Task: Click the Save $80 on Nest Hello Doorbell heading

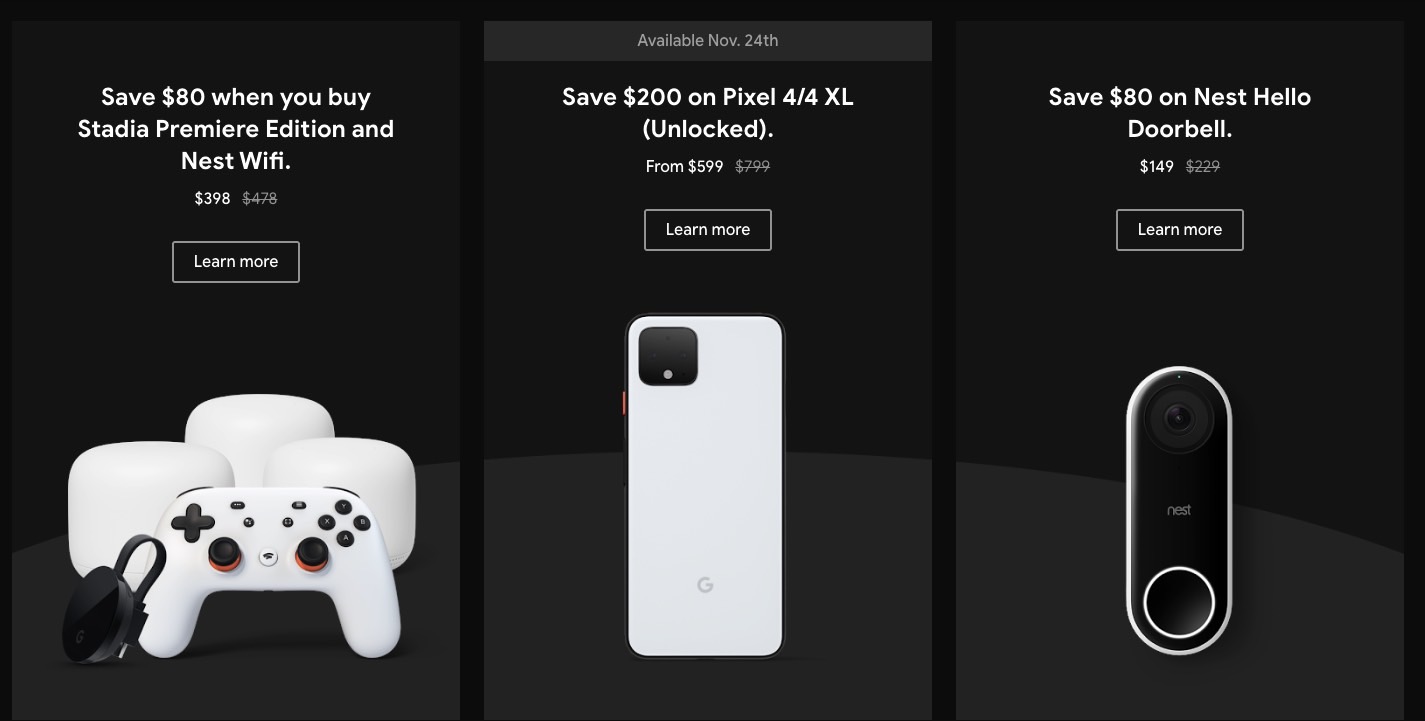Action: tap(1180, 113)
